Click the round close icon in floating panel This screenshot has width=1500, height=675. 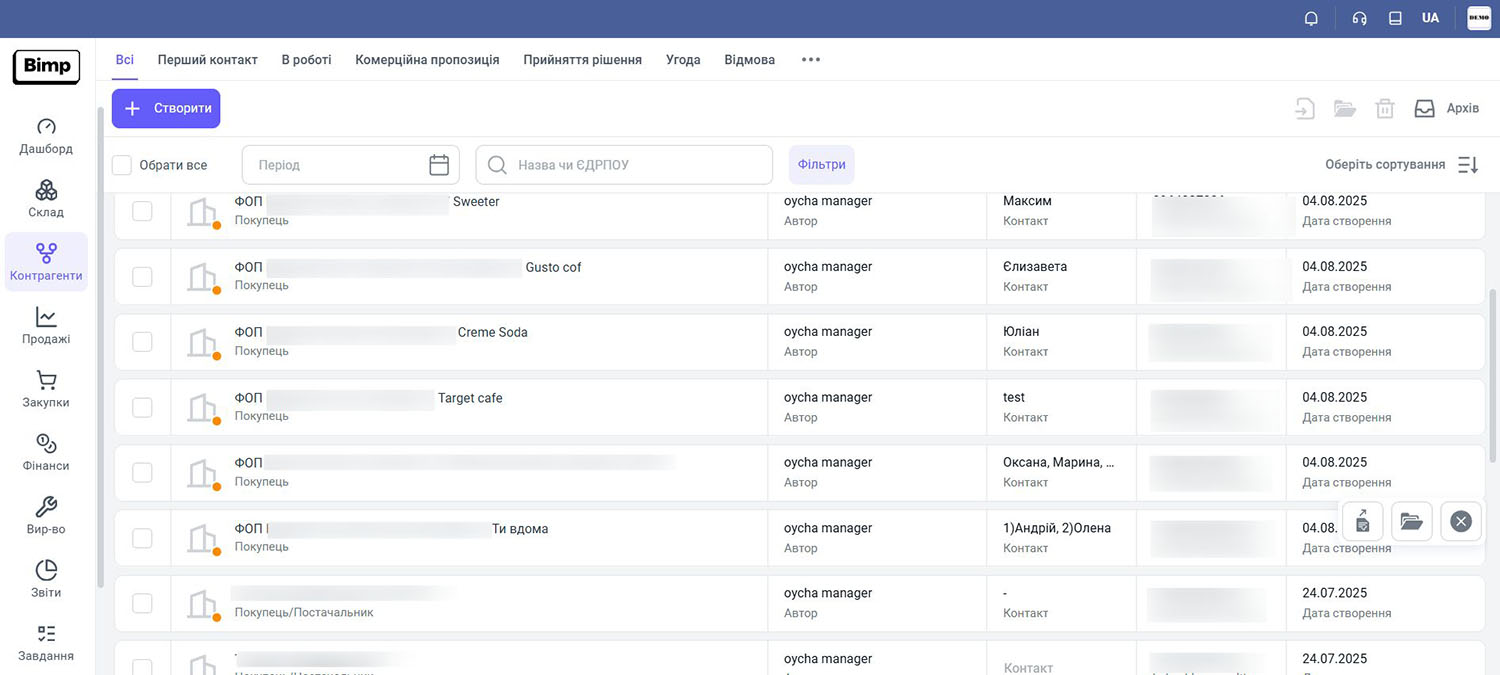1461,521
